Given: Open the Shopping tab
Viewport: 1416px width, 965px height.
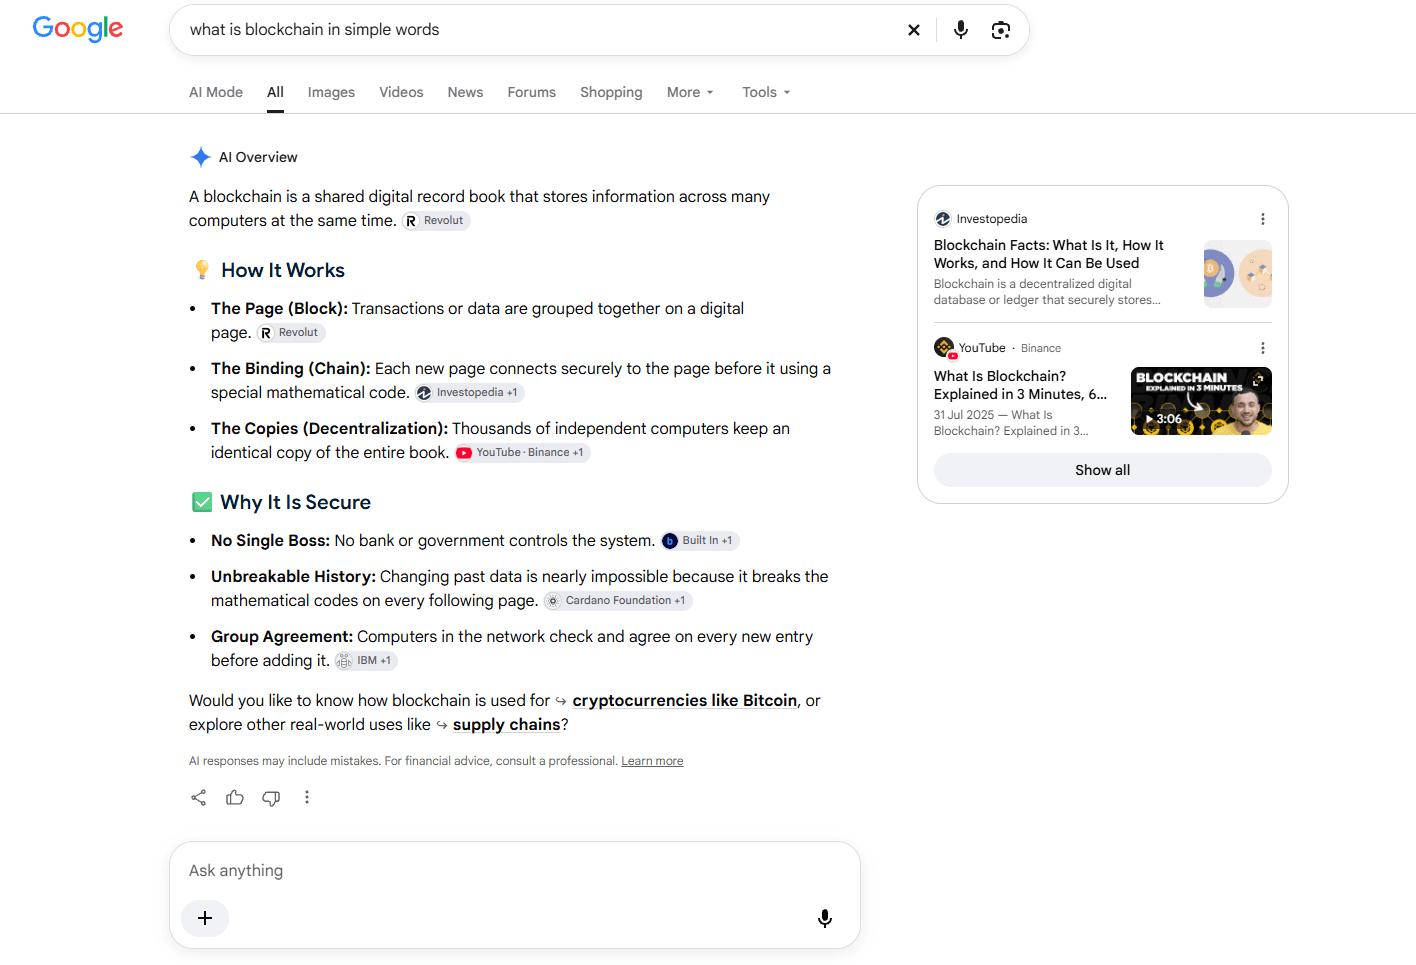Looking at the screenshot, I should click(x=611, y=92).
